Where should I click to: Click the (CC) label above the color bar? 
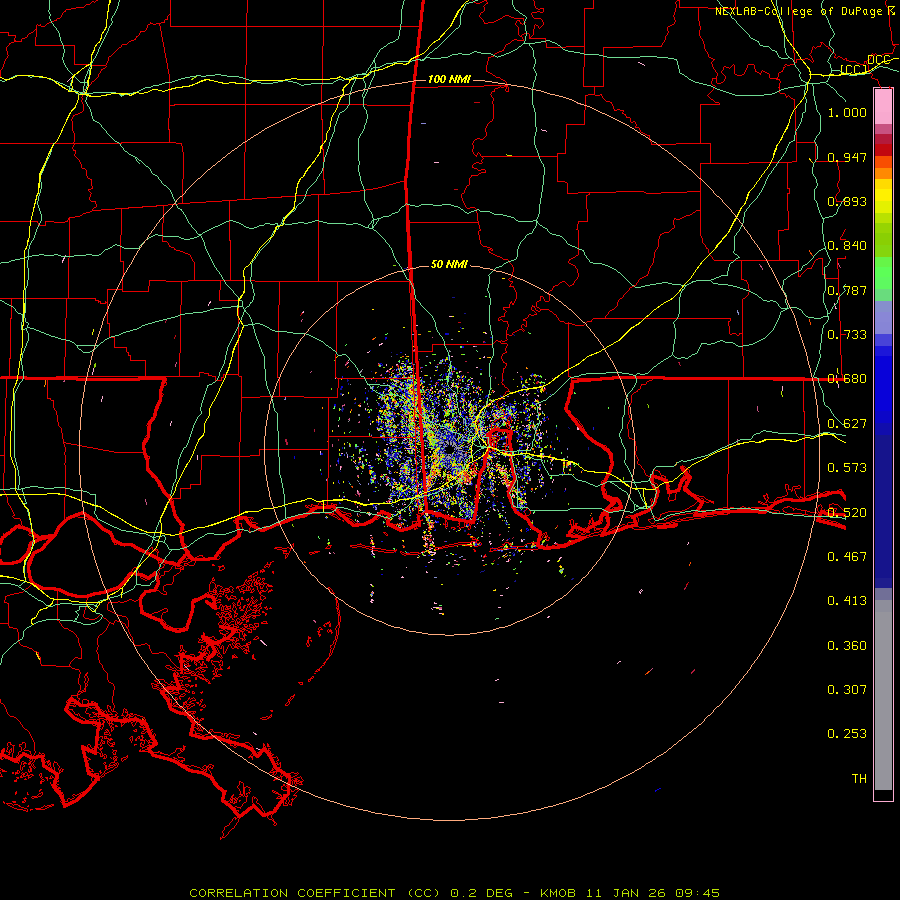click(x=854, y=70)
